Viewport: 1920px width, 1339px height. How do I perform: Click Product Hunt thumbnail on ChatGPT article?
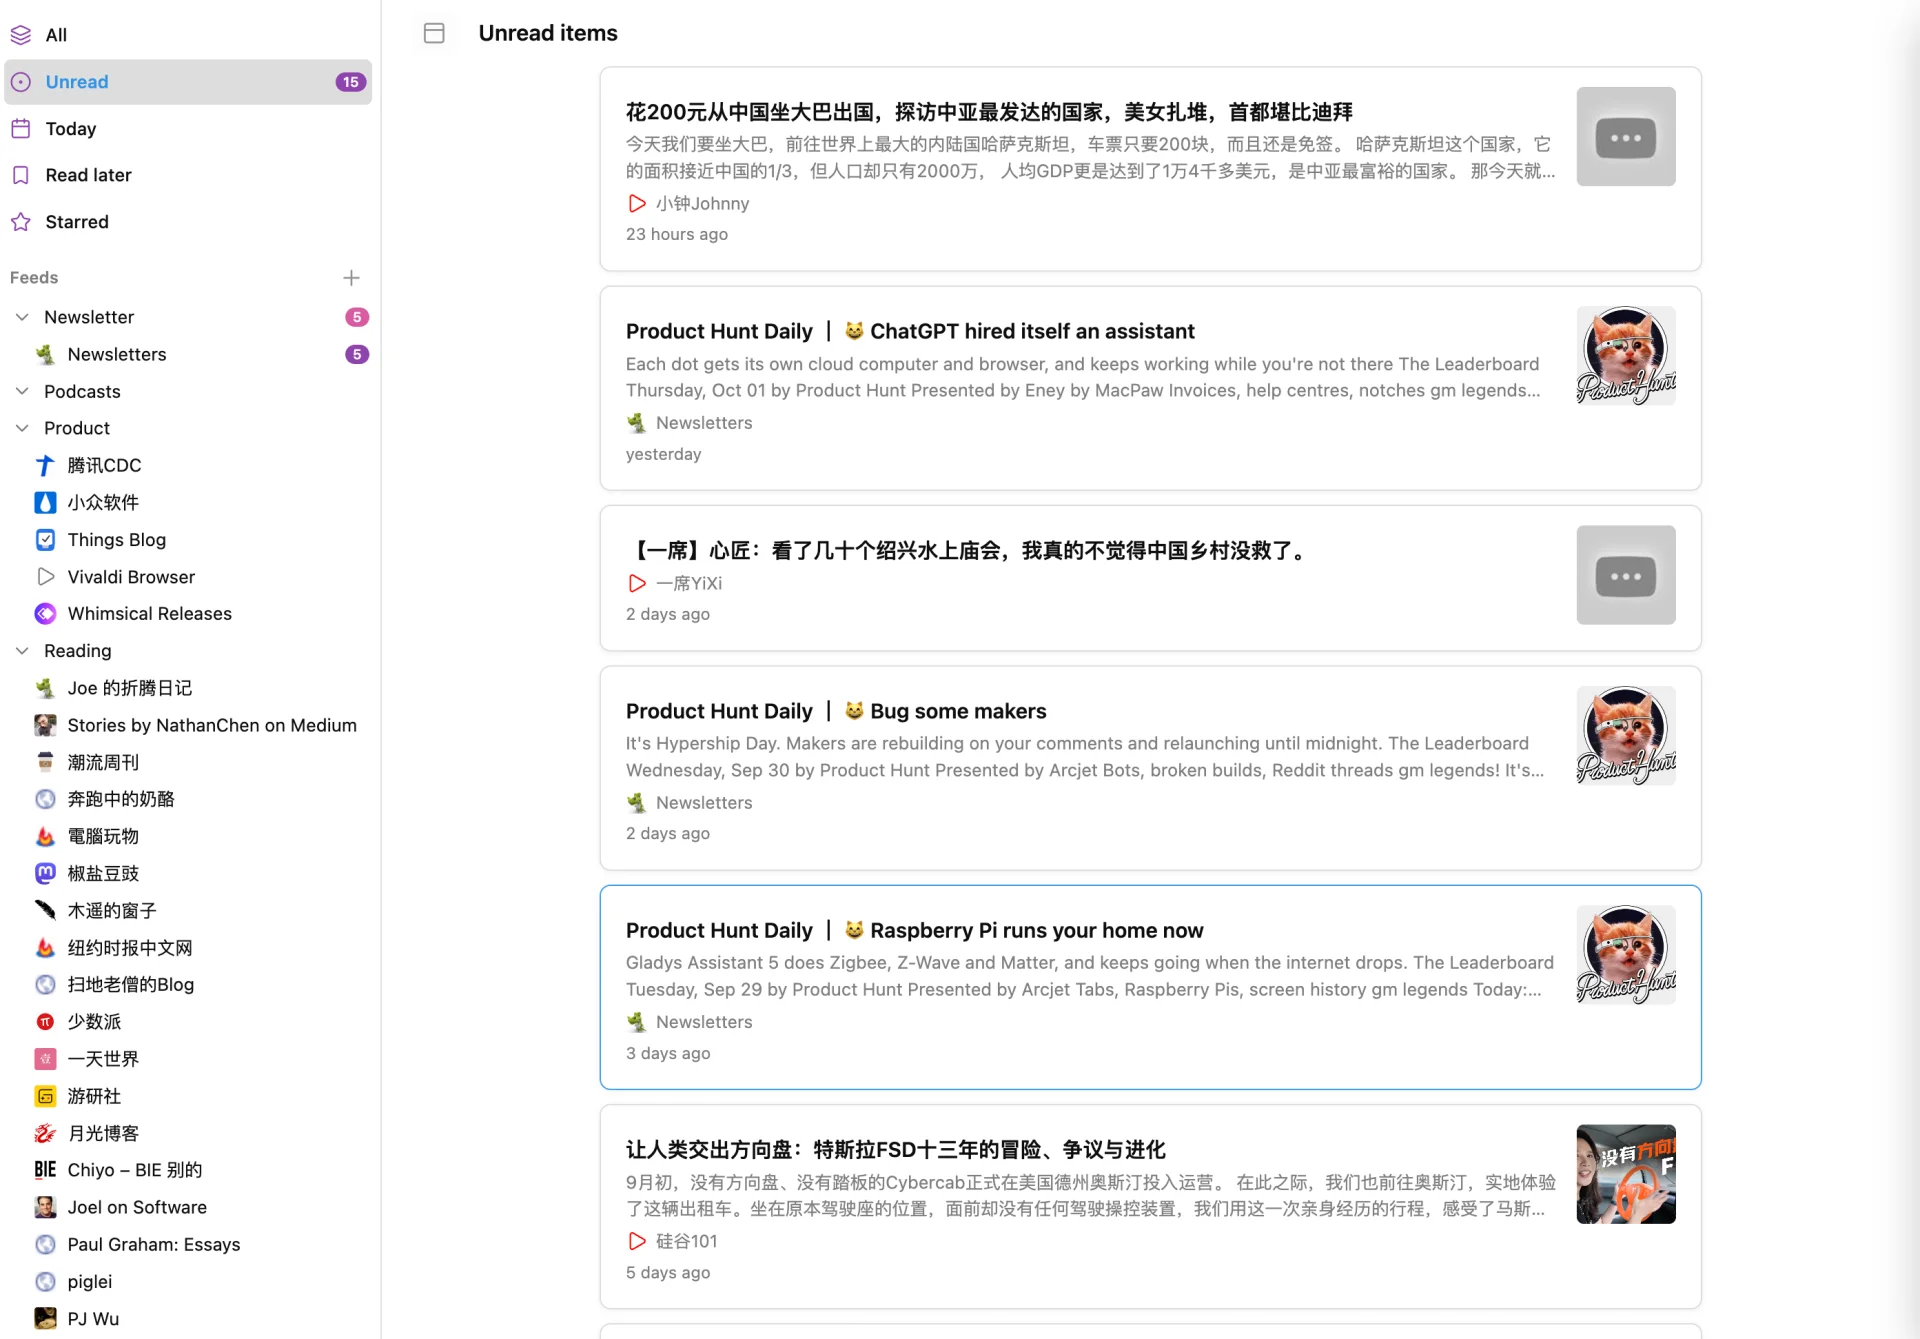point(1626,356)
